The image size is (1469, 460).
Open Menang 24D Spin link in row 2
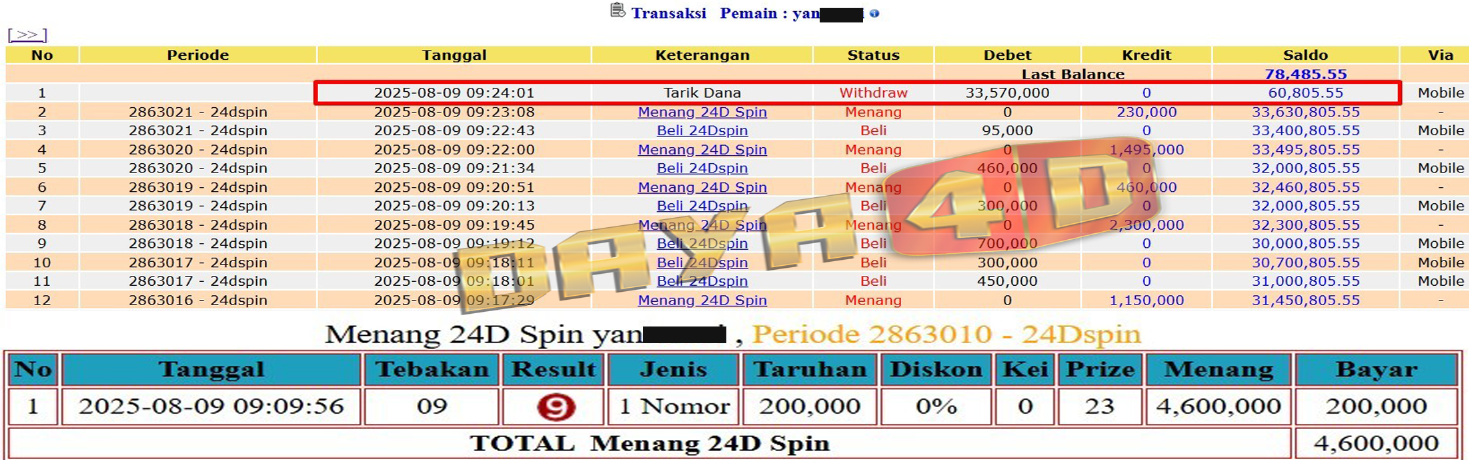point(702,112)
